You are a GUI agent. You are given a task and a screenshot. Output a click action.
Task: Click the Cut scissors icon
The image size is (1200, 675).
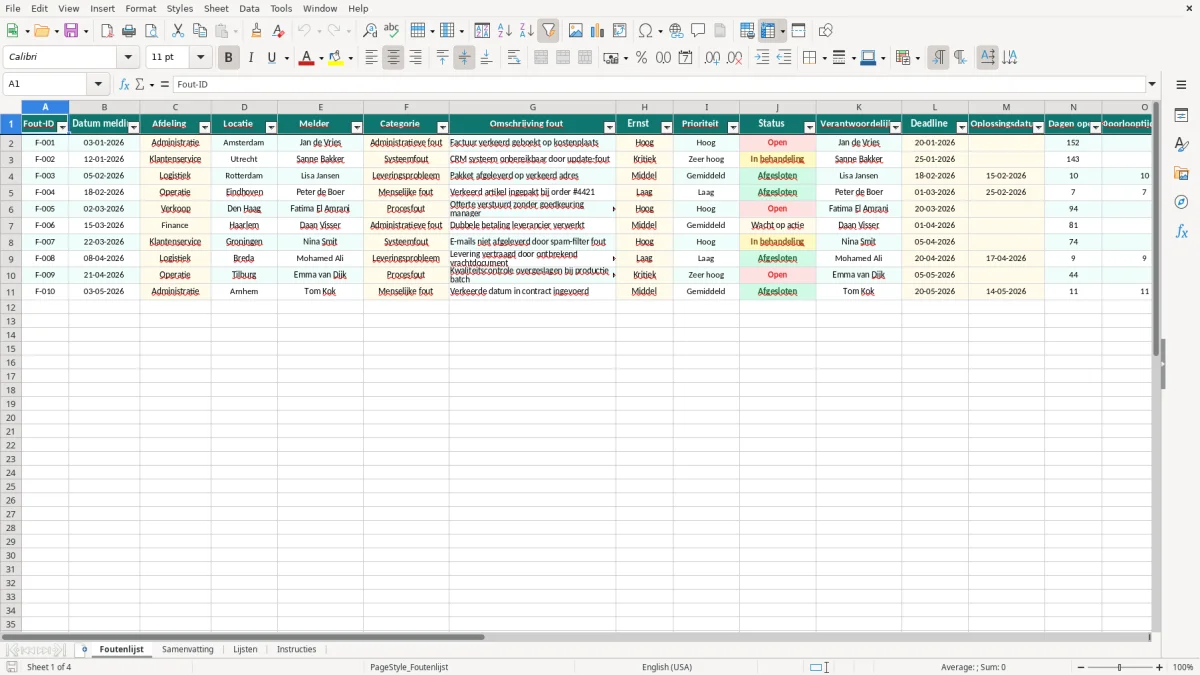point(178,31)
